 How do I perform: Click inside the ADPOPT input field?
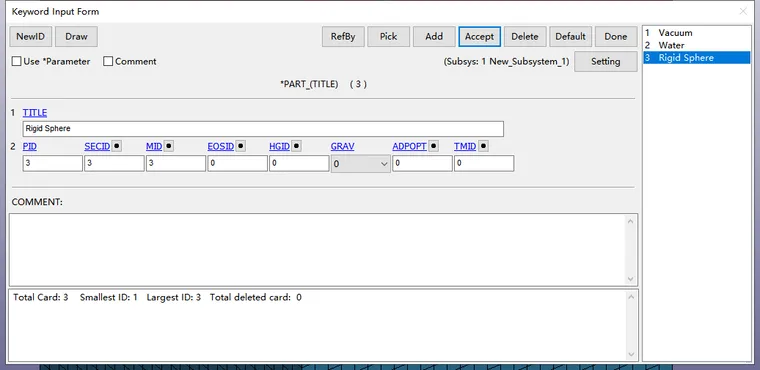pos(422,163)
